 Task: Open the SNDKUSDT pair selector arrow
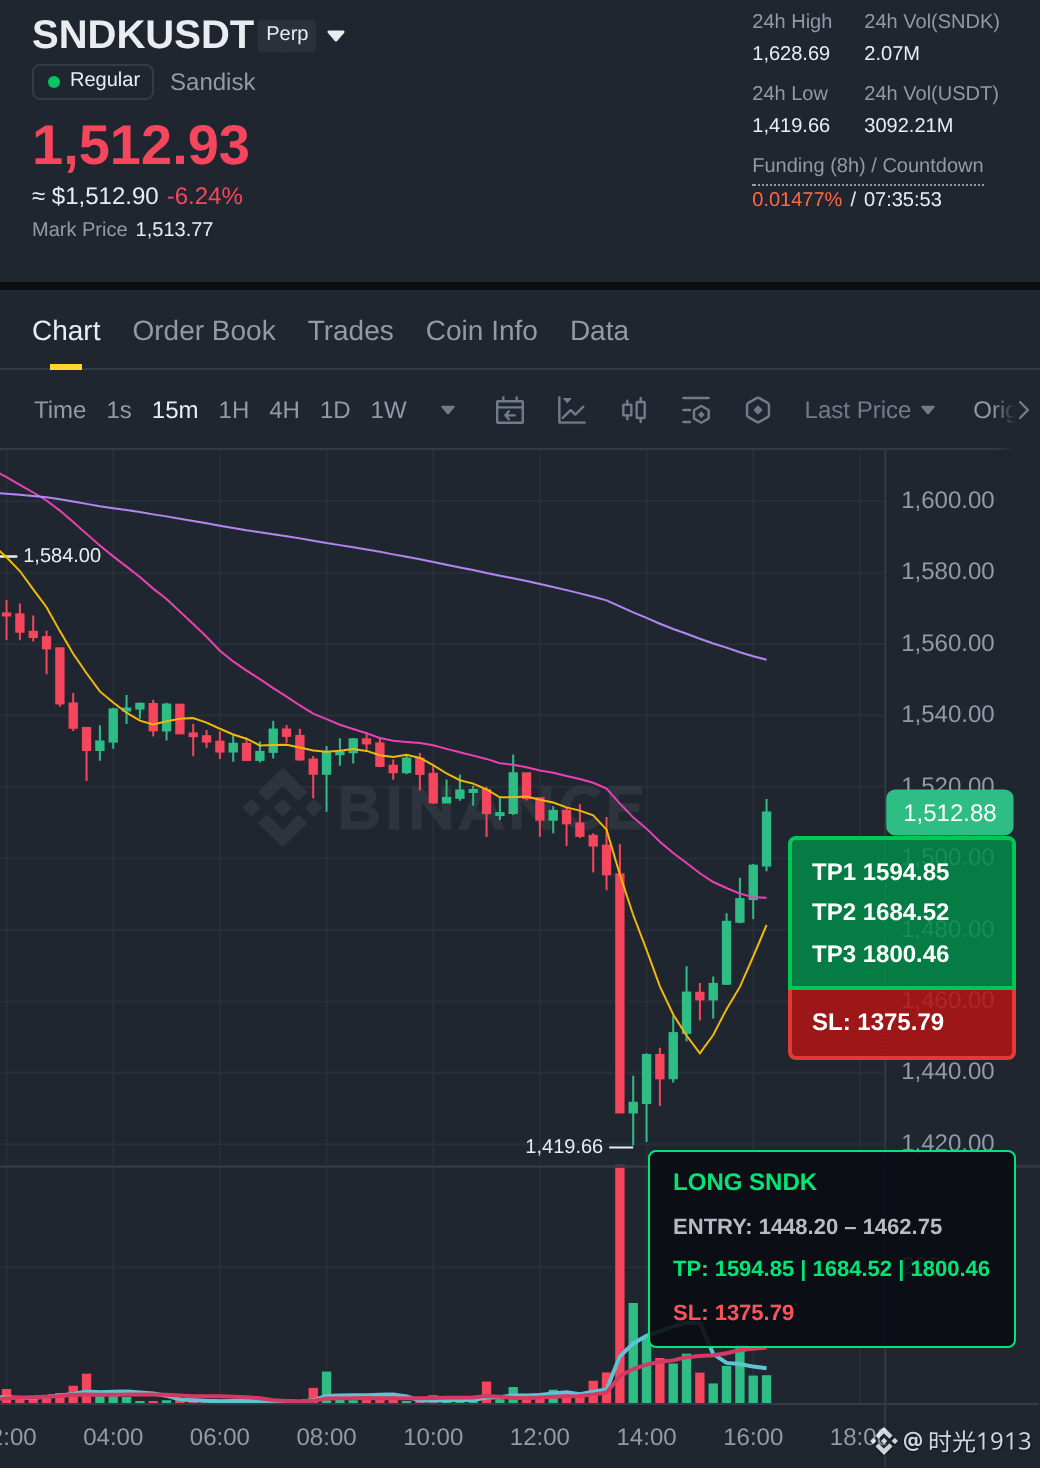coord(336,36)
